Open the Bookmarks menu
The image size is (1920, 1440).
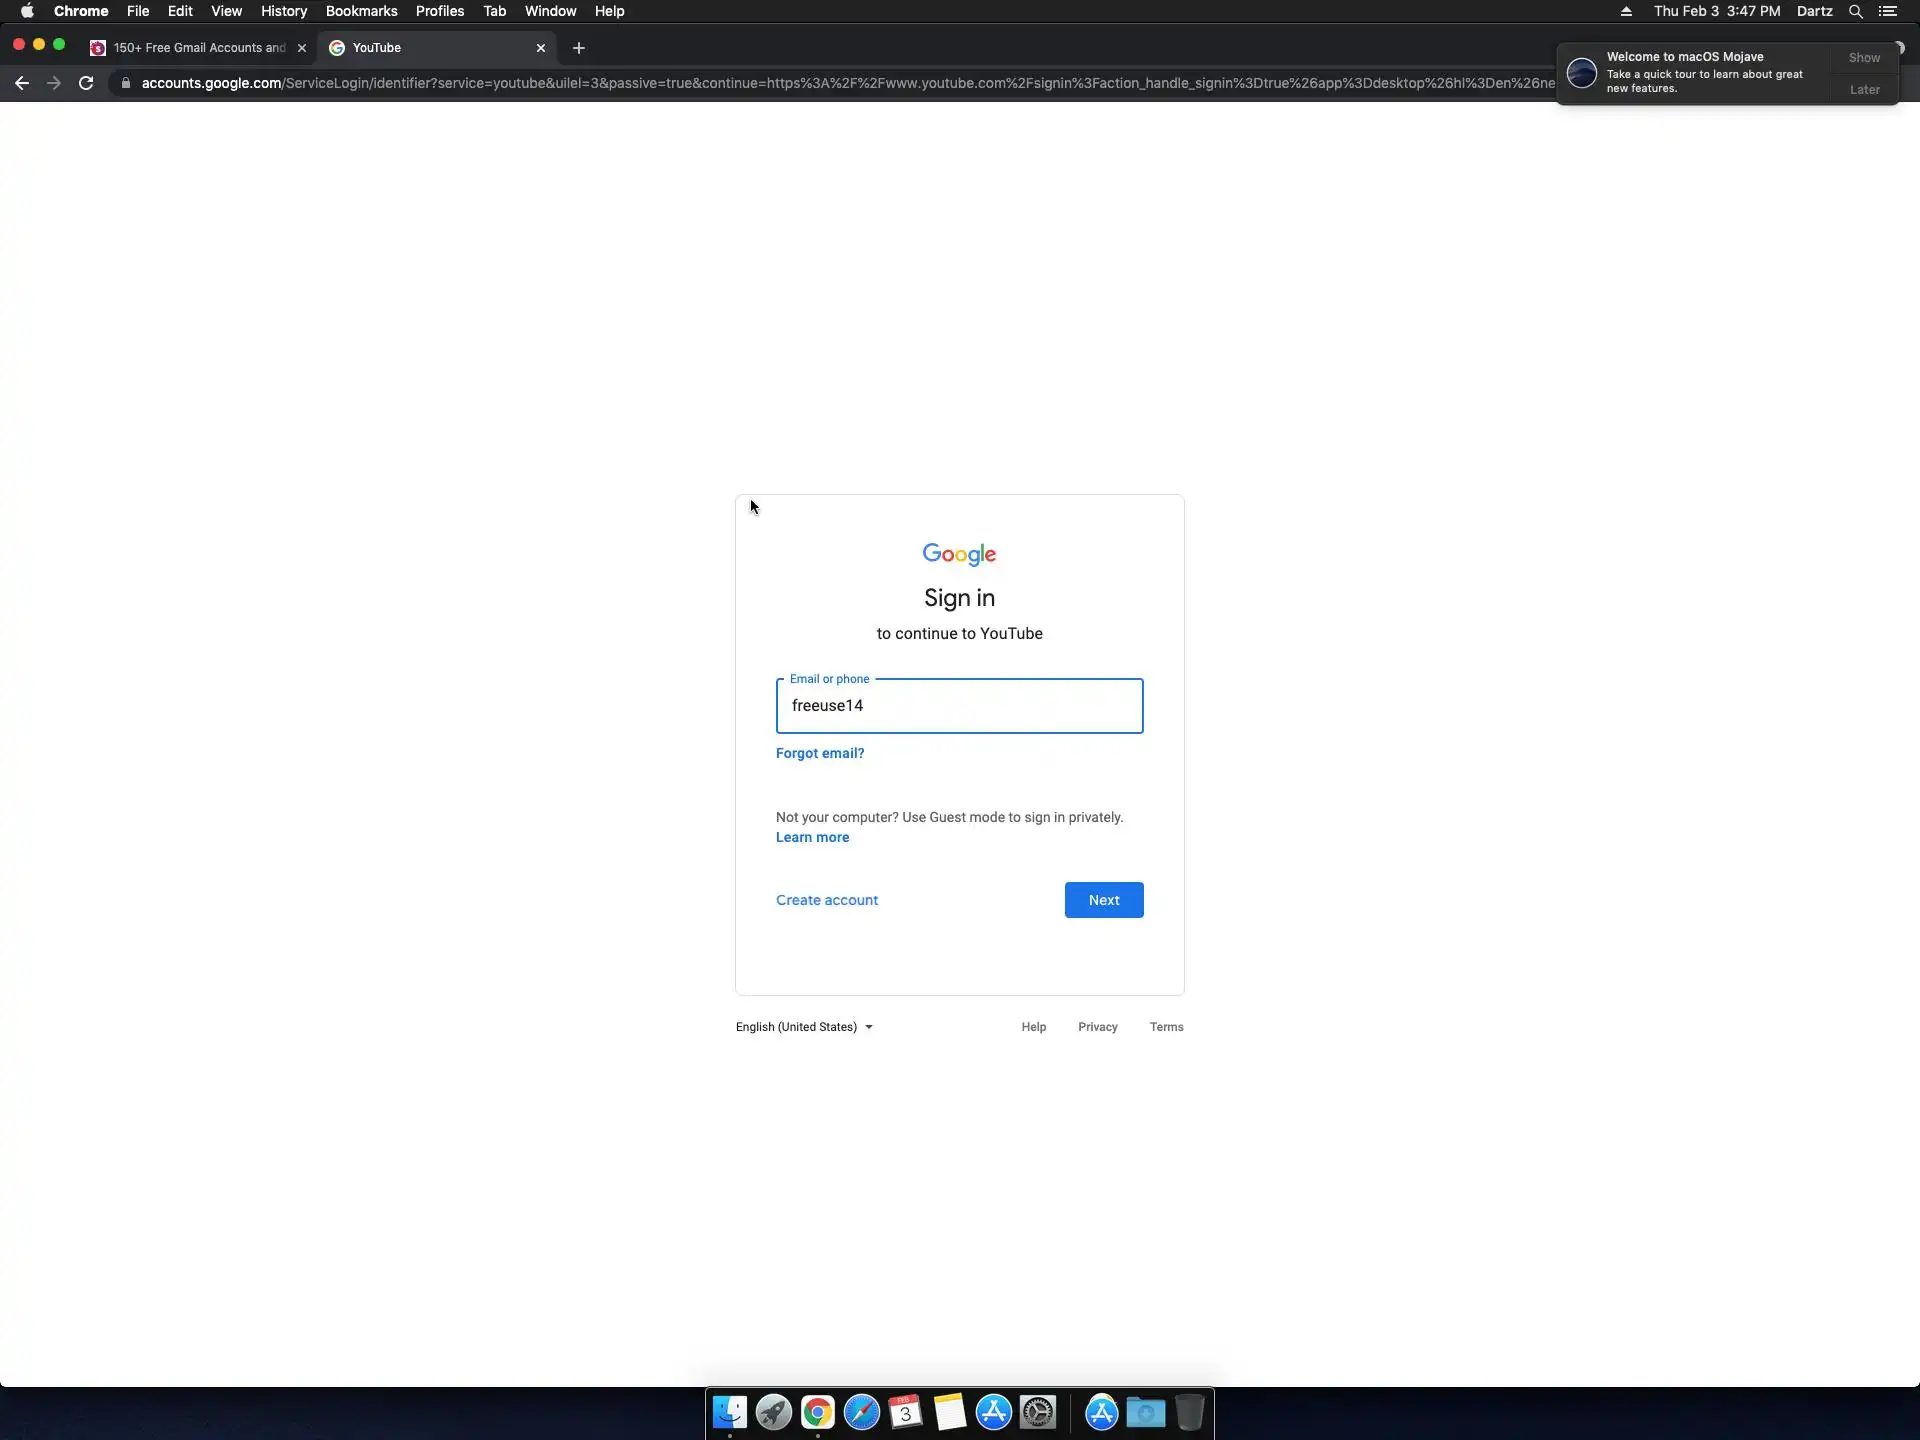(x=361, y=11)
